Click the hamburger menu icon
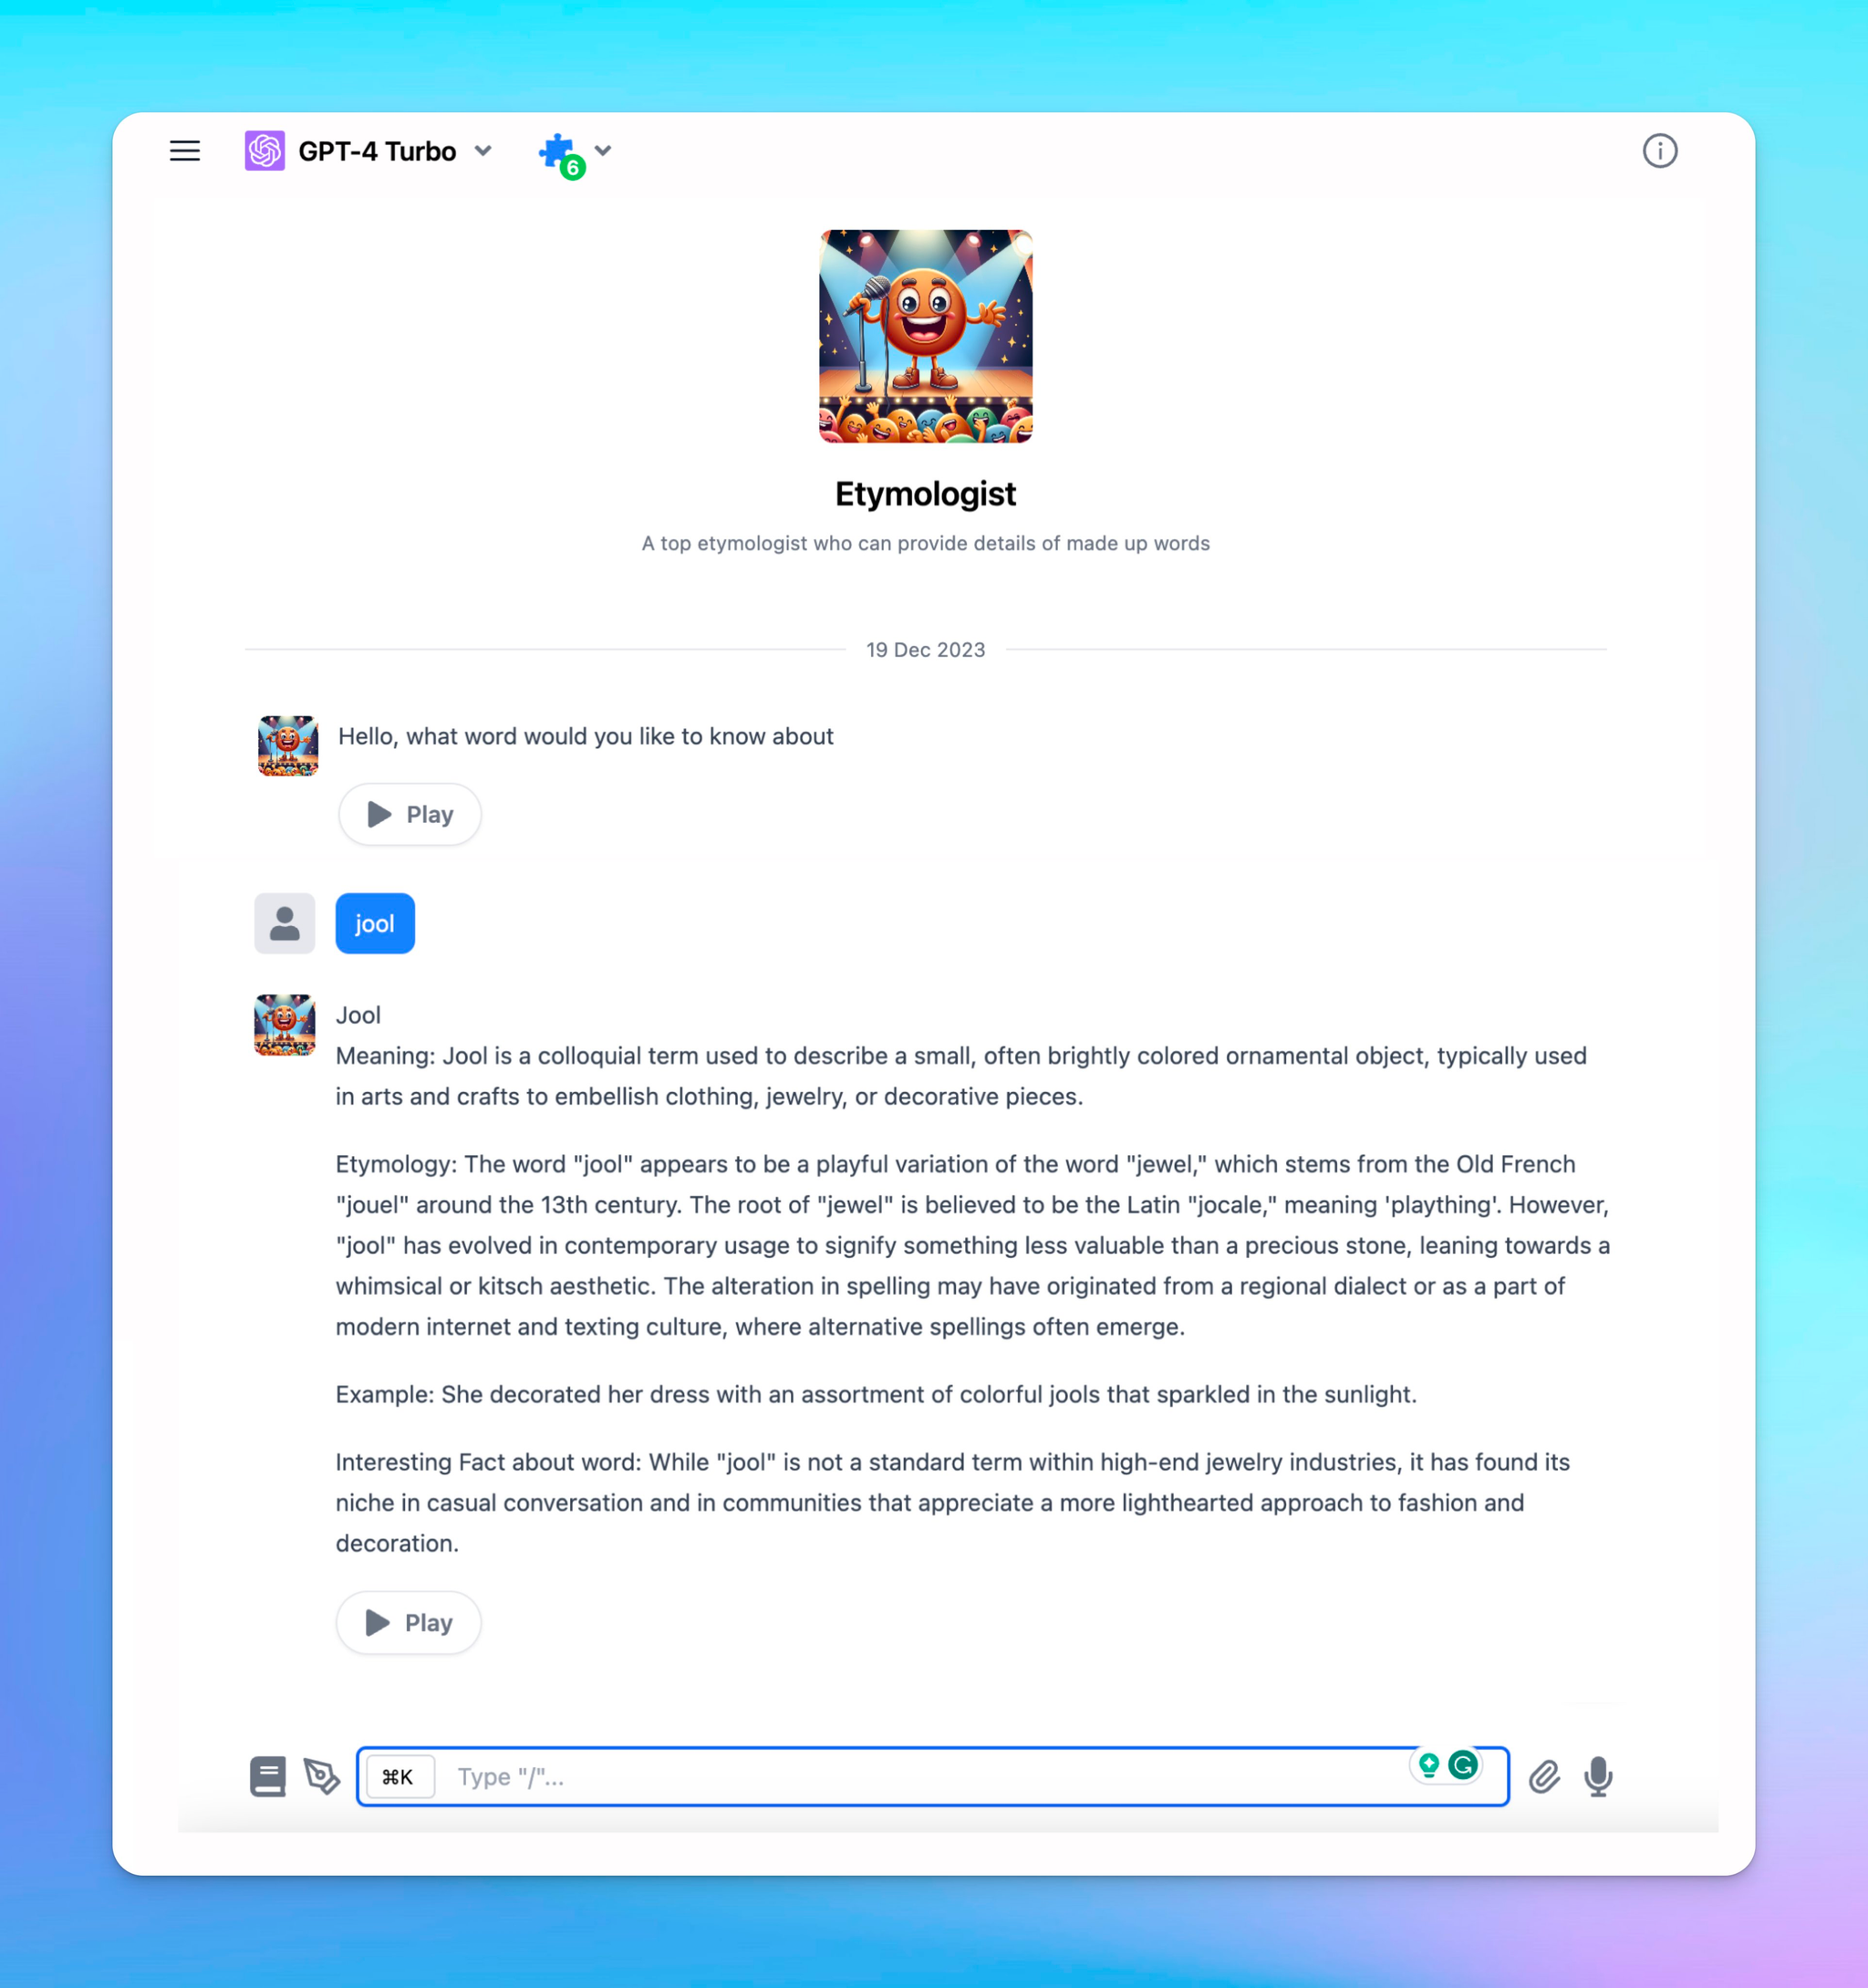The height and width of the screenshot is (1988, 1868). pyautogui.click(x=184, y=151)
